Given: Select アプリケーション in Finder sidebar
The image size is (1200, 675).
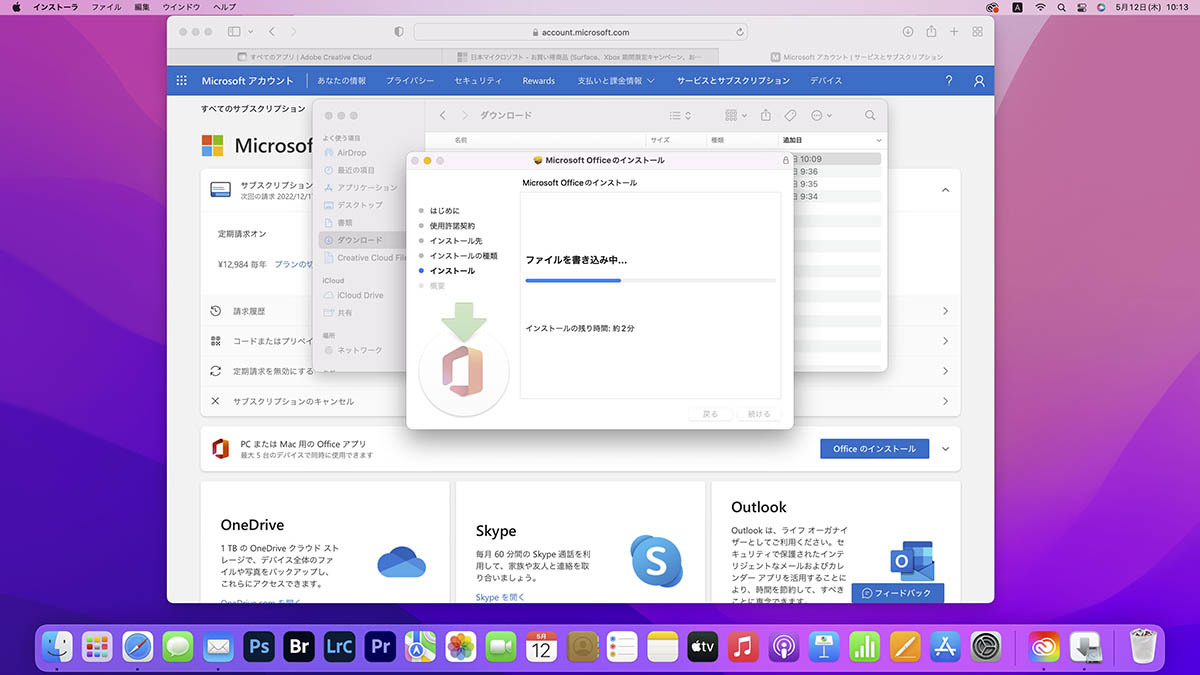Looking at the screenshot, I should click(x=366, y=188).
